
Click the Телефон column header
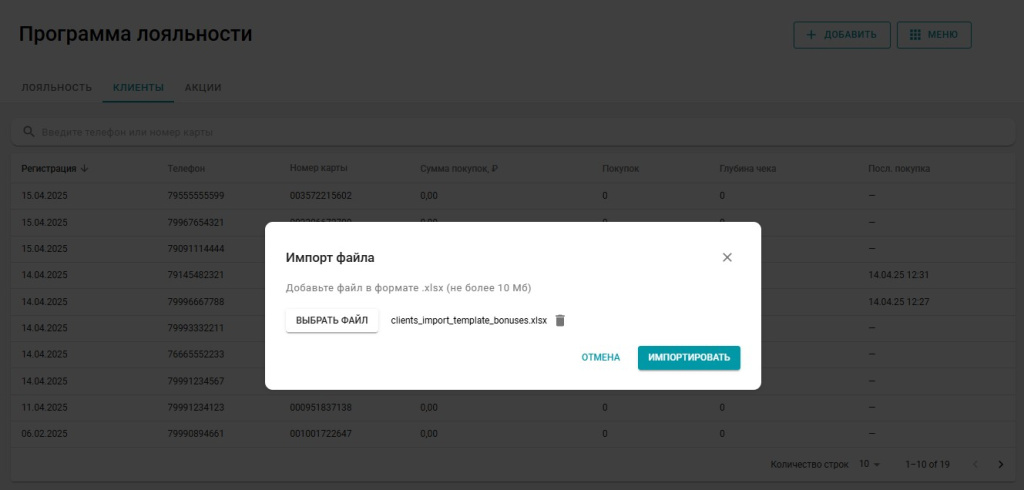point(186,168)
